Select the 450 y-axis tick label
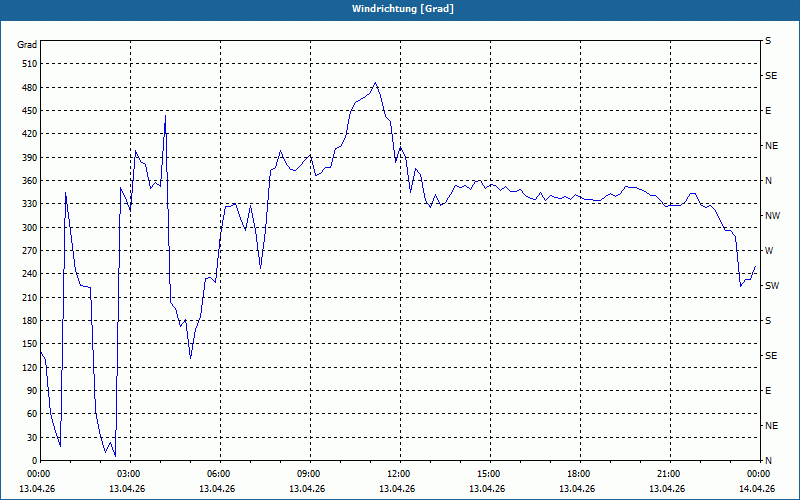The width and height of the screenshot is (800, 500). point(30,111)
